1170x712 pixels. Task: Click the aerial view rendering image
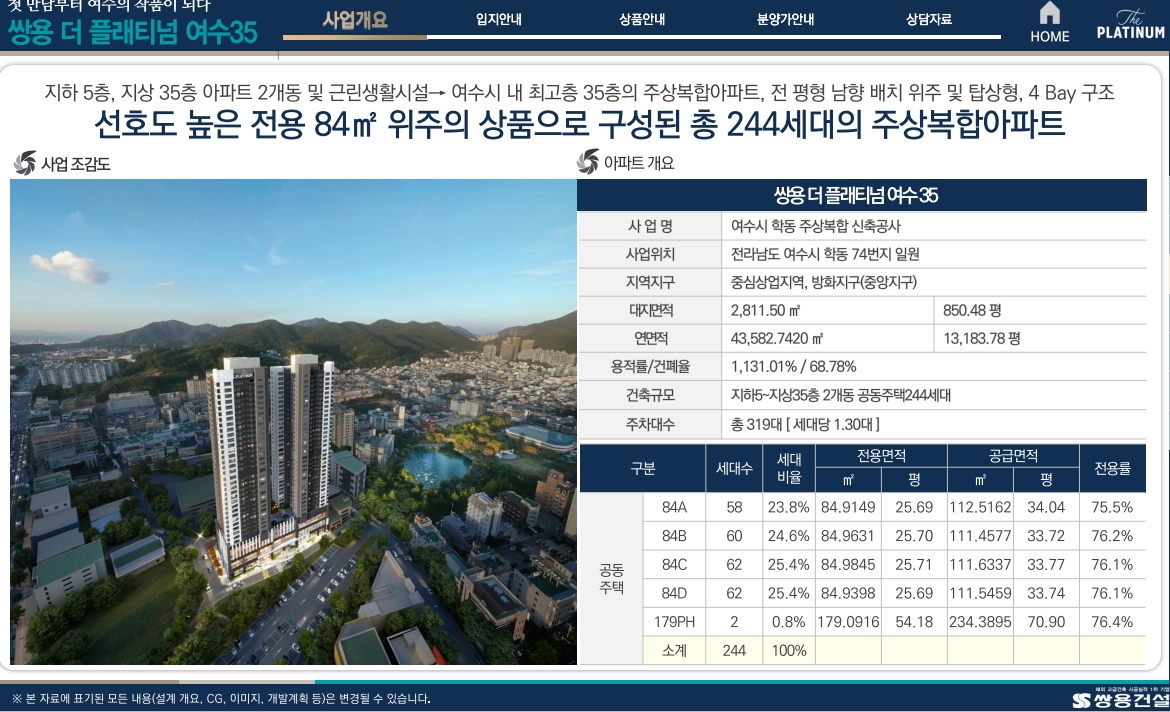(293, 422)
